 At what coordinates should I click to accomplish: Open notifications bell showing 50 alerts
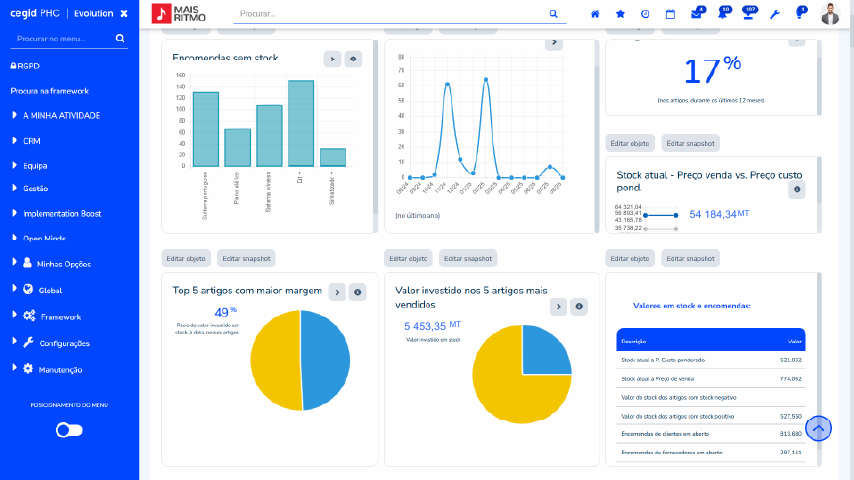(722, 14)
